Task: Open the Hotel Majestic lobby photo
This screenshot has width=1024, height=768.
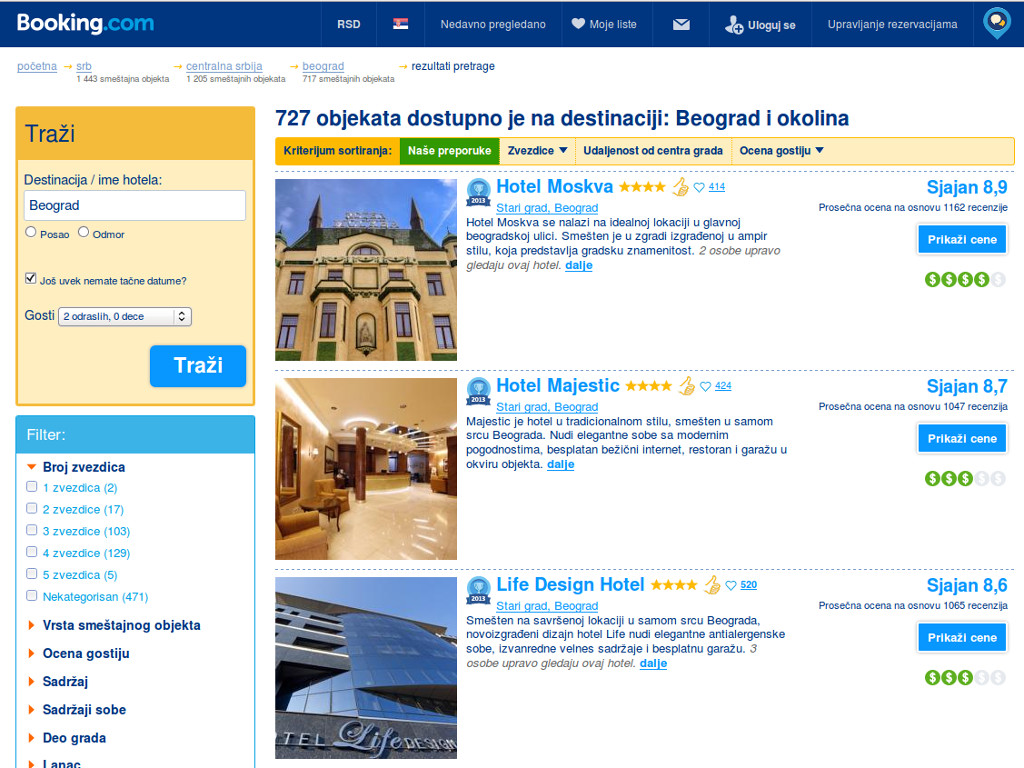Action: (x=366, y=469)
